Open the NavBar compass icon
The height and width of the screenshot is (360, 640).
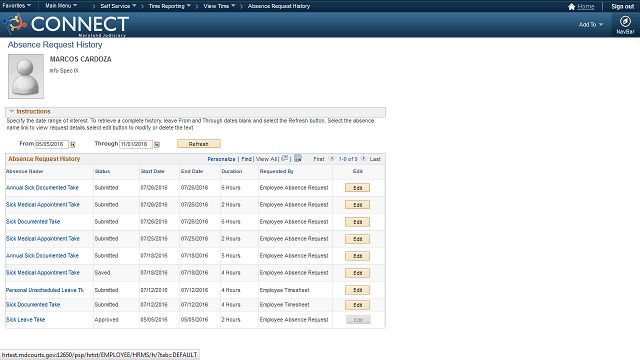point(625,21)
